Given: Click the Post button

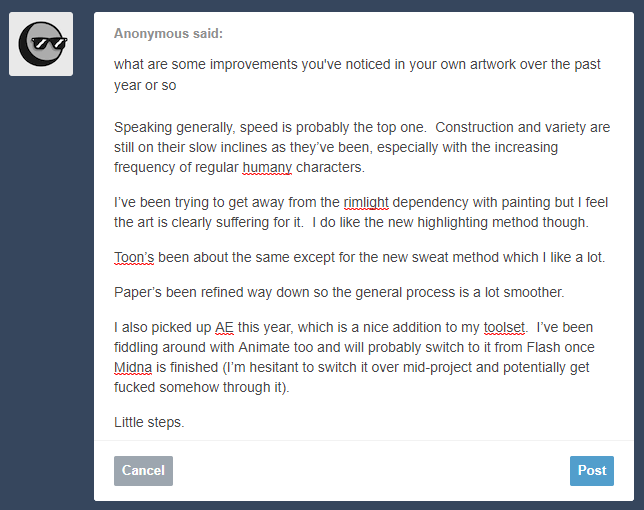Looking at the screenshot, I should coord(591,471).
